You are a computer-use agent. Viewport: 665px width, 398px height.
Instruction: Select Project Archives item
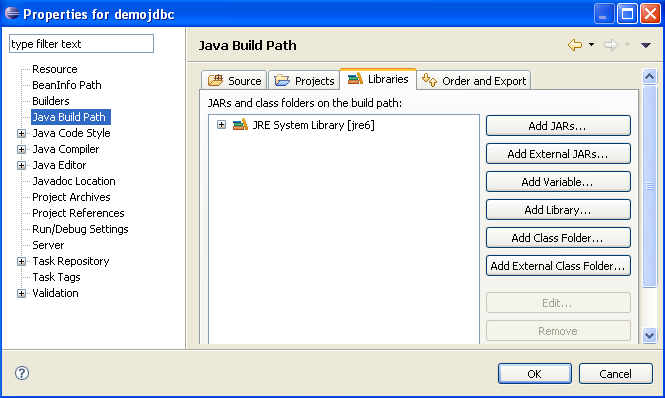point(71,197)
